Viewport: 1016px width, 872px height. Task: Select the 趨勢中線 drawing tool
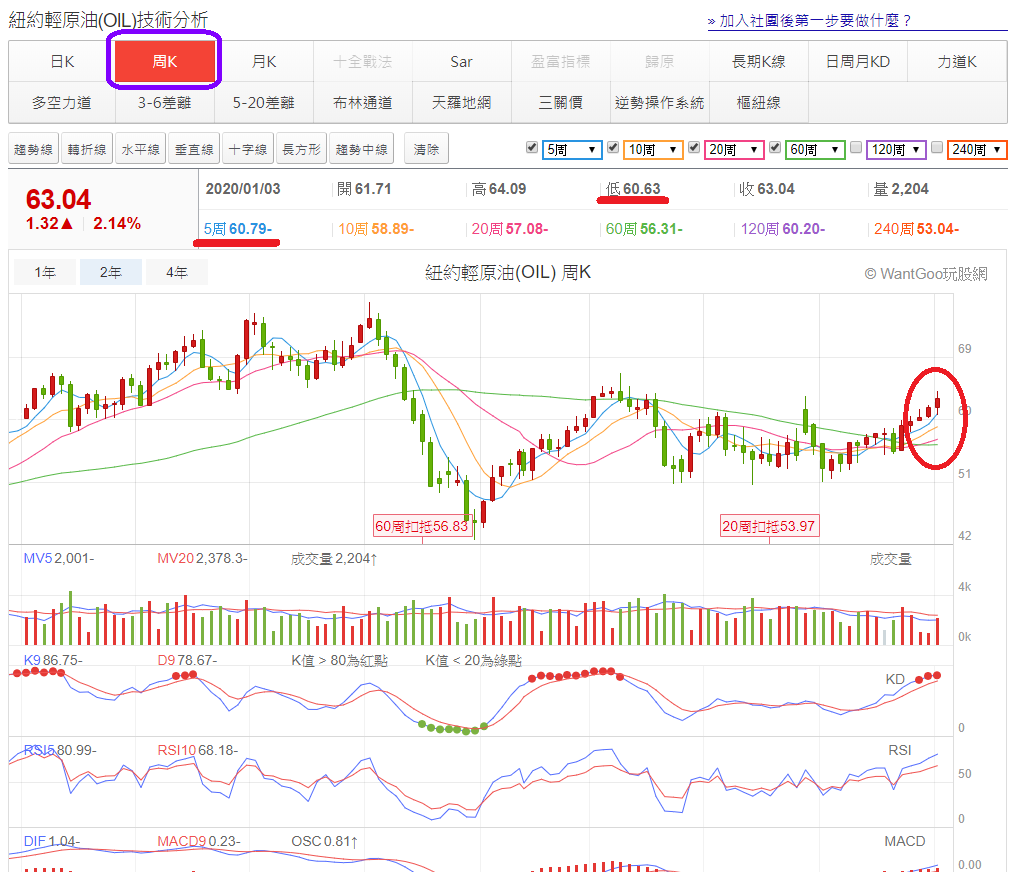pyautogui.click(x=361, y=150)
